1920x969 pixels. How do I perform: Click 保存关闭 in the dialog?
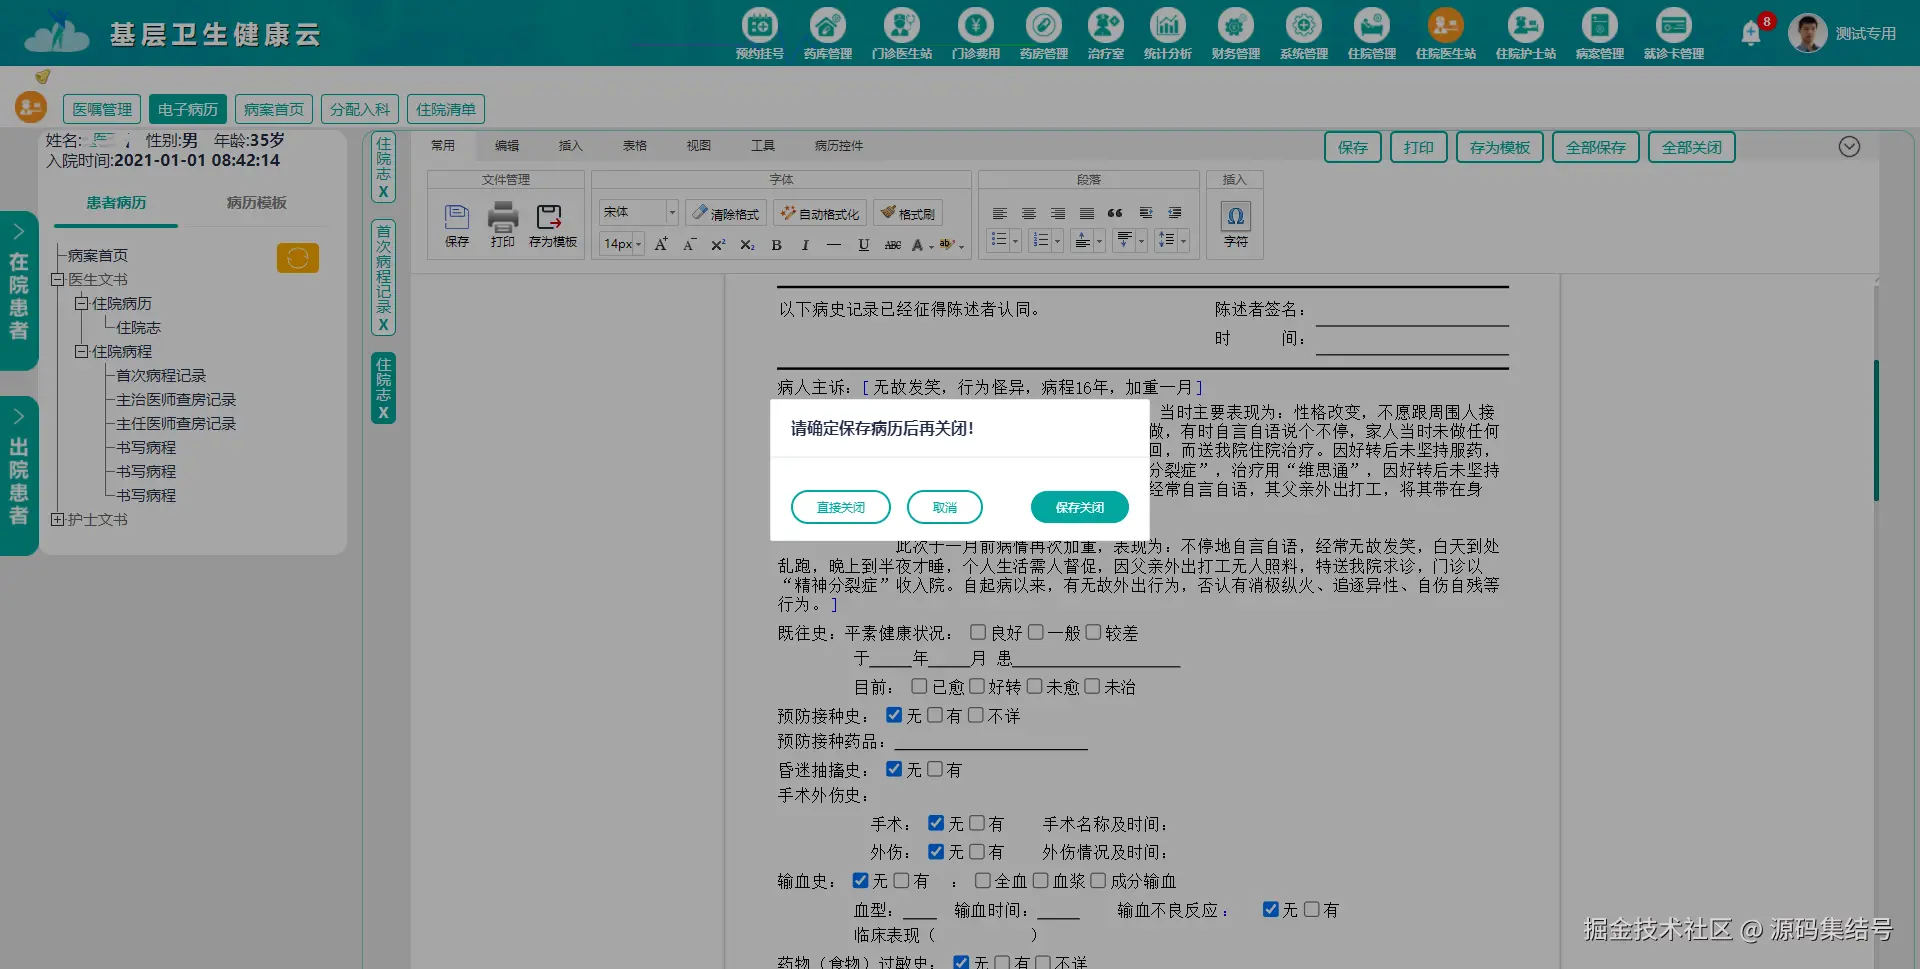[x=1080, y=507]
